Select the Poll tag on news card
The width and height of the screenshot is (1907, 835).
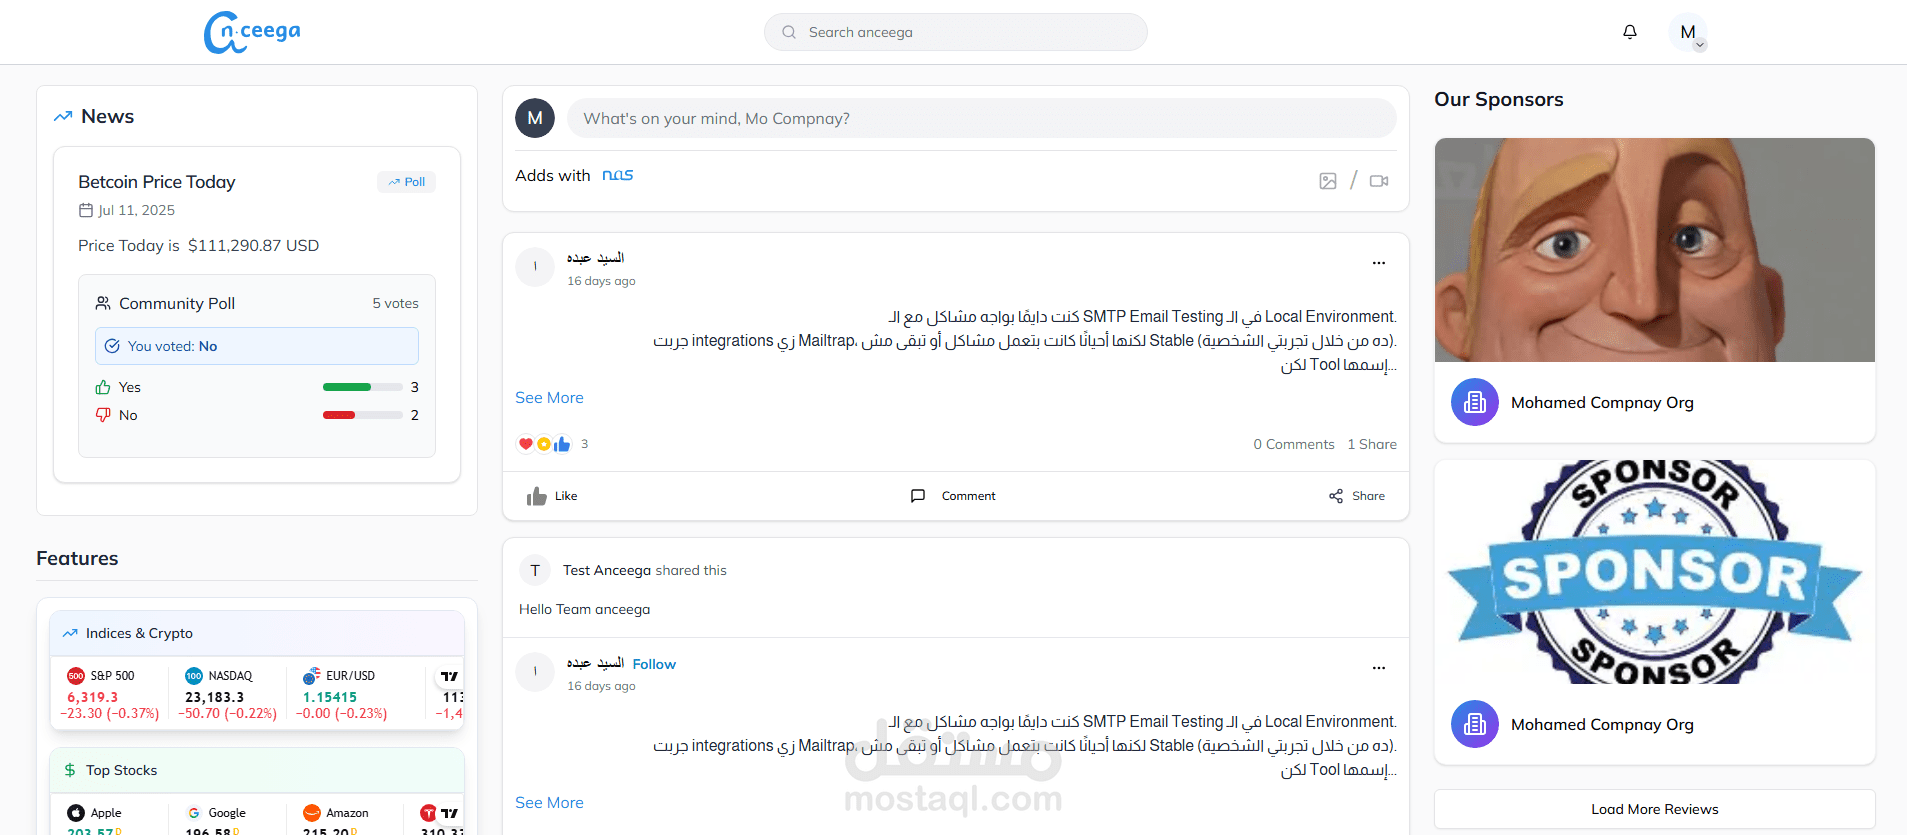[407, 182]
